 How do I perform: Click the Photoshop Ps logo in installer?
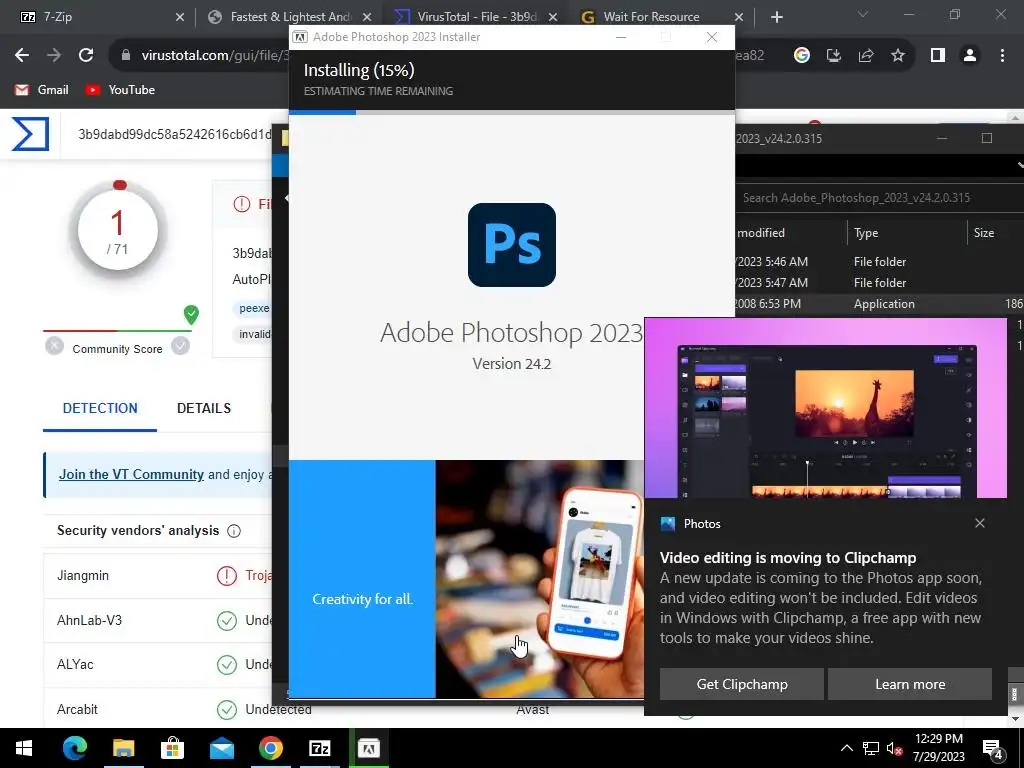512,245
